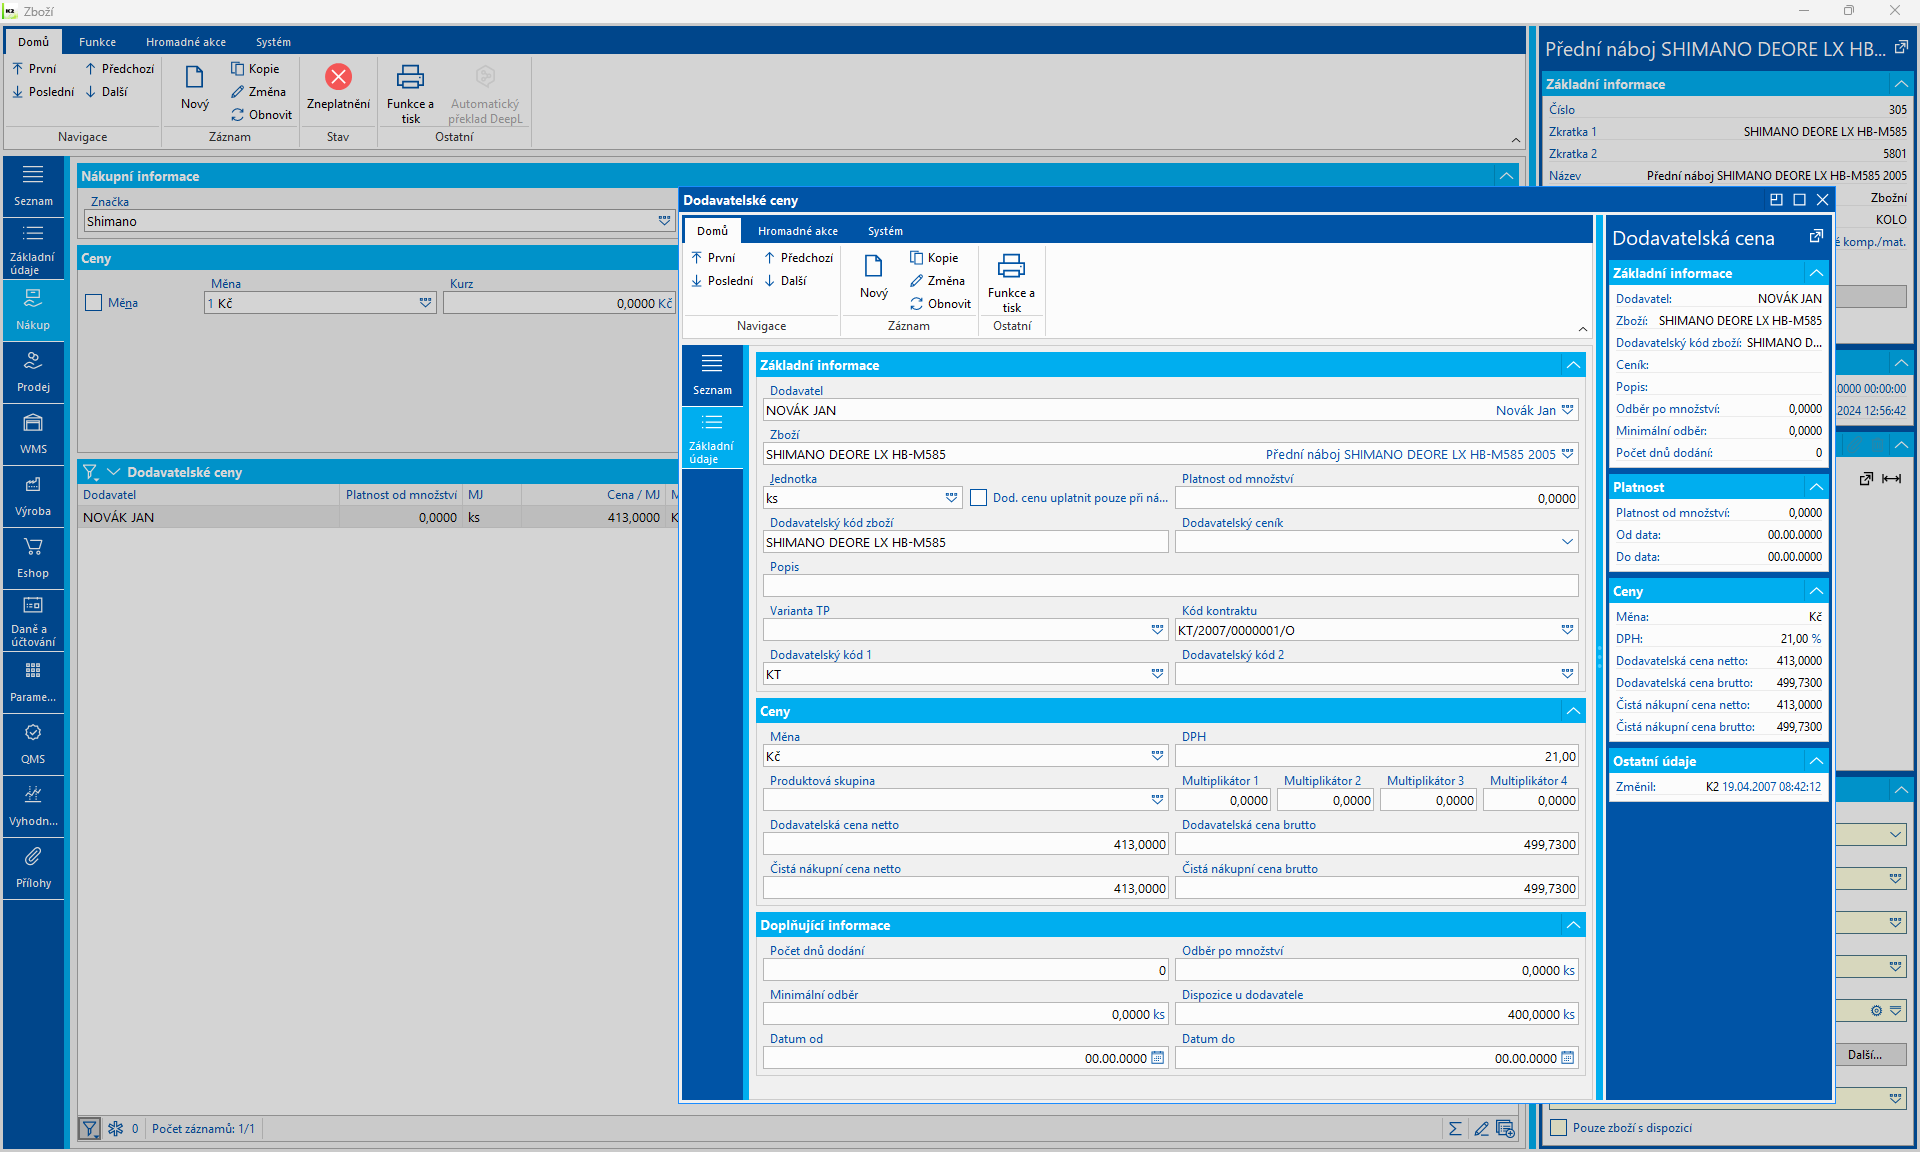The image size is (1920, 1152).
Task: Collapse the Doplňující informace section
Action: (x=1573, y=925)
